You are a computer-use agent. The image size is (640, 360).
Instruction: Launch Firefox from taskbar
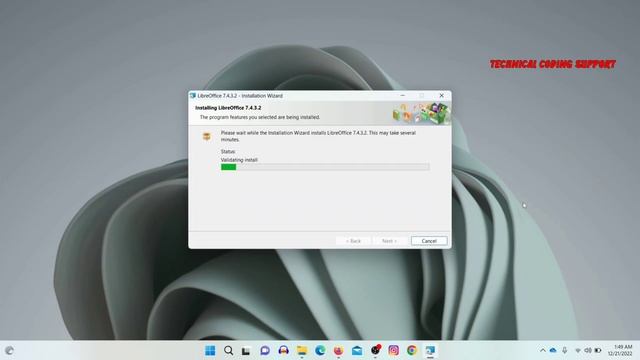click(x=338, y=350)
